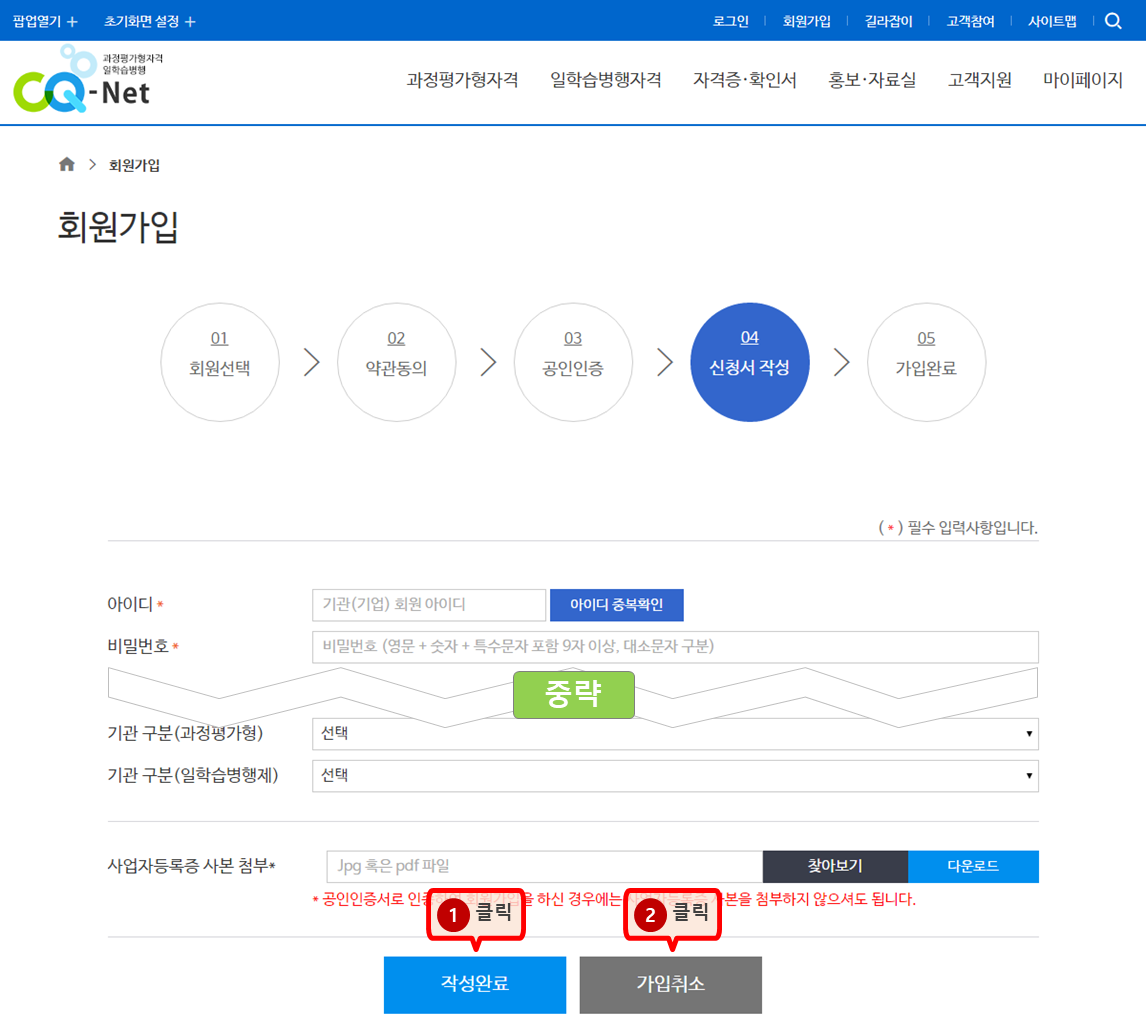
Task: Click the CQ-Net logo
Action: click(88, 79)
